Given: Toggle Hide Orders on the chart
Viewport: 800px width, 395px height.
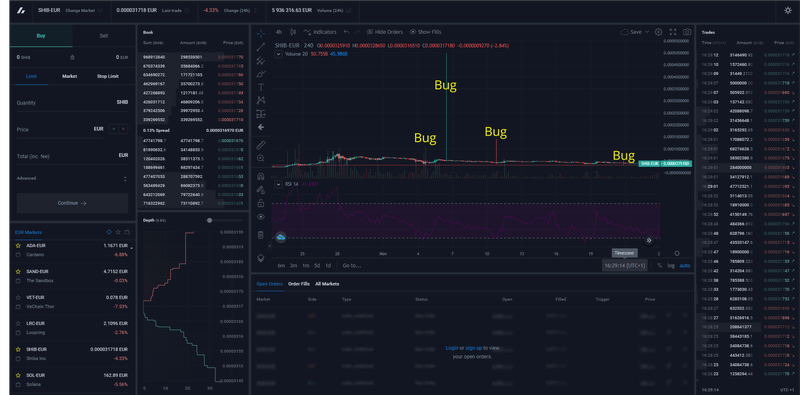Looking at the screenshot, I should coord(385,32).
